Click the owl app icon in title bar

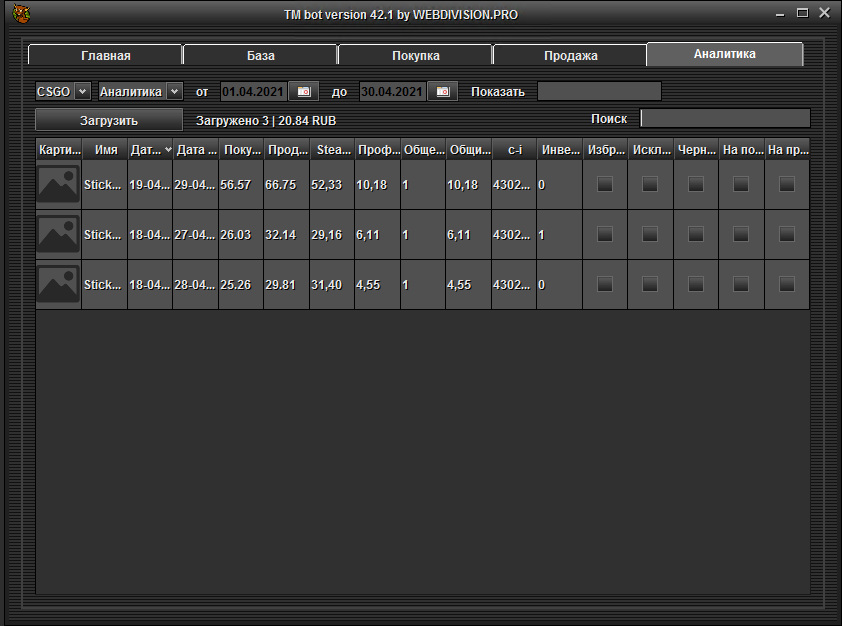(21, 14)
